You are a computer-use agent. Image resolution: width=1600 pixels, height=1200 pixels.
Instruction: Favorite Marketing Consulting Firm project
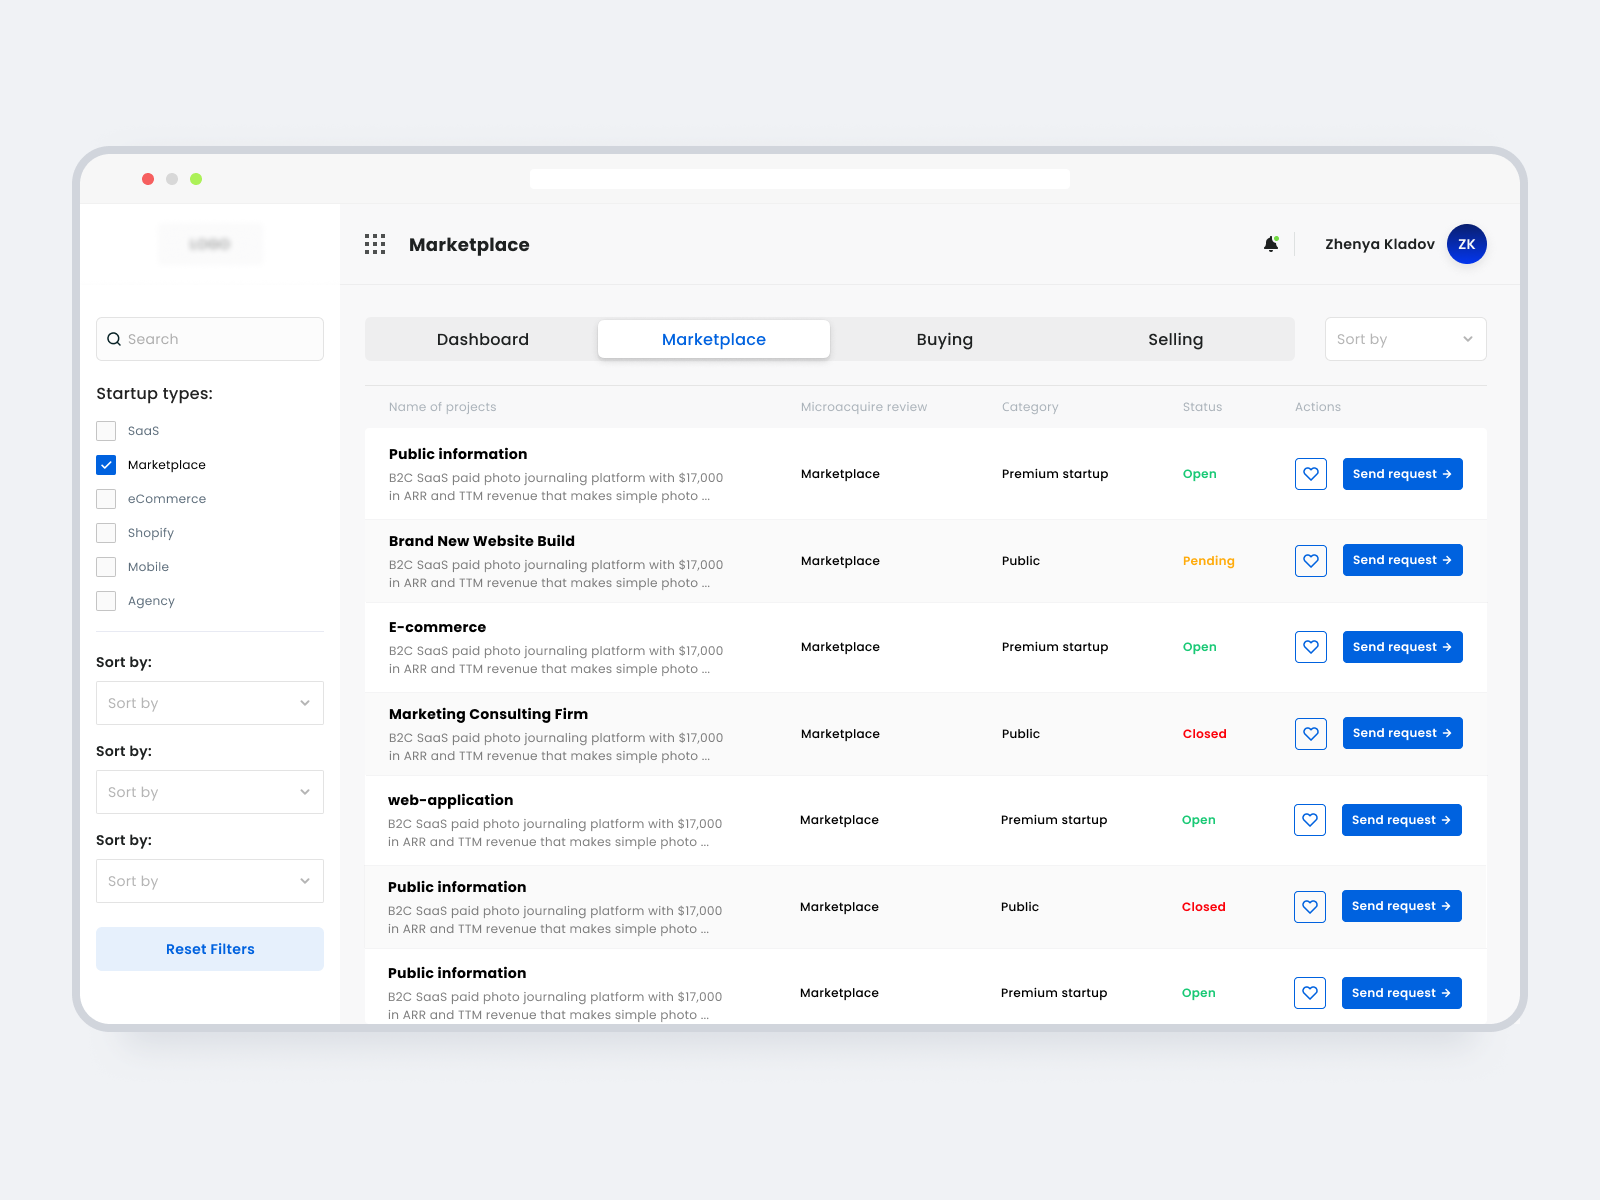[x=1311, y=733]
